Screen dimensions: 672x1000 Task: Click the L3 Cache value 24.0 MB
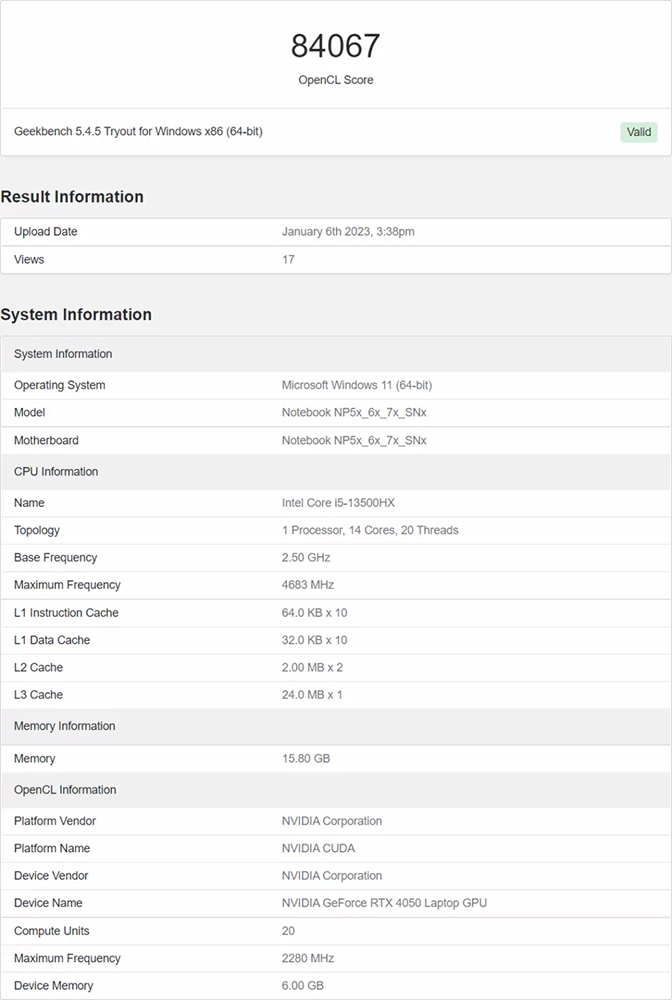tap(312, 695)
